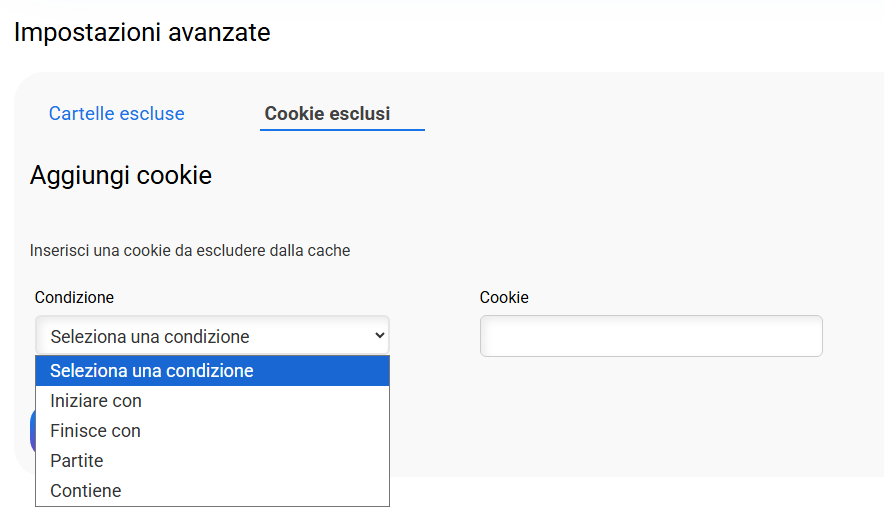Select "Finisce con" from the condition list

(95, 431)
